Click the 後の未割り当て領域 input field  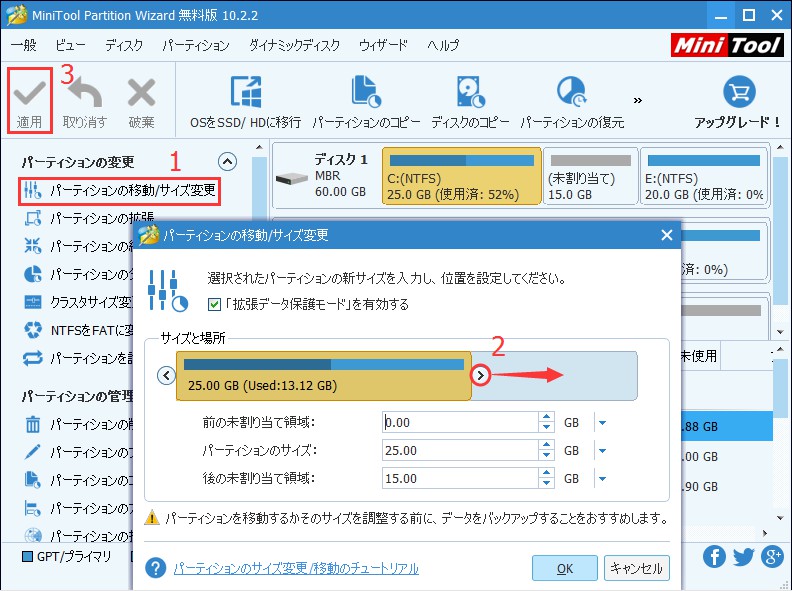click(x=460, y=478)
